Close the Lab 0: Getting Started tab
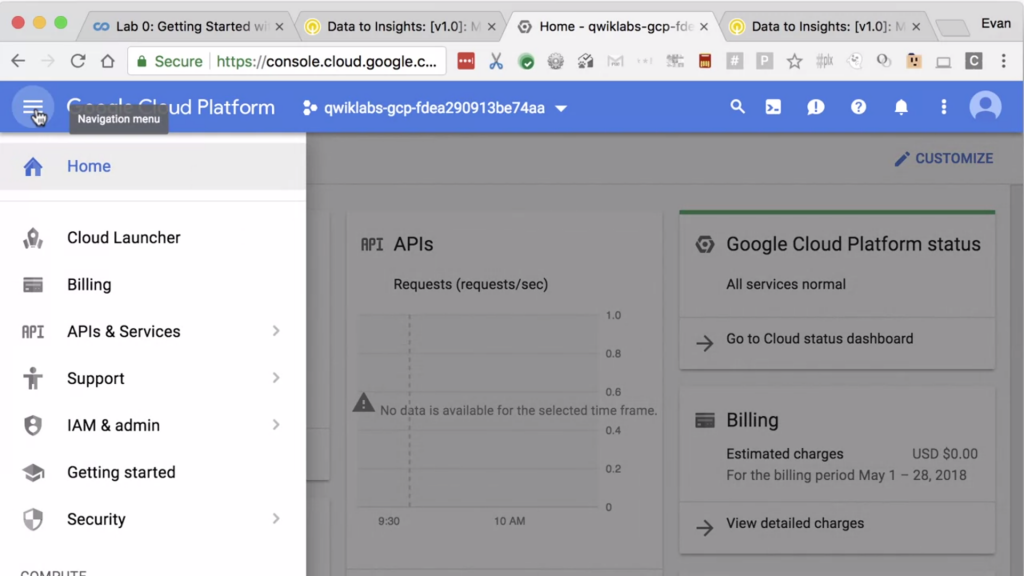 click(280, 27)
